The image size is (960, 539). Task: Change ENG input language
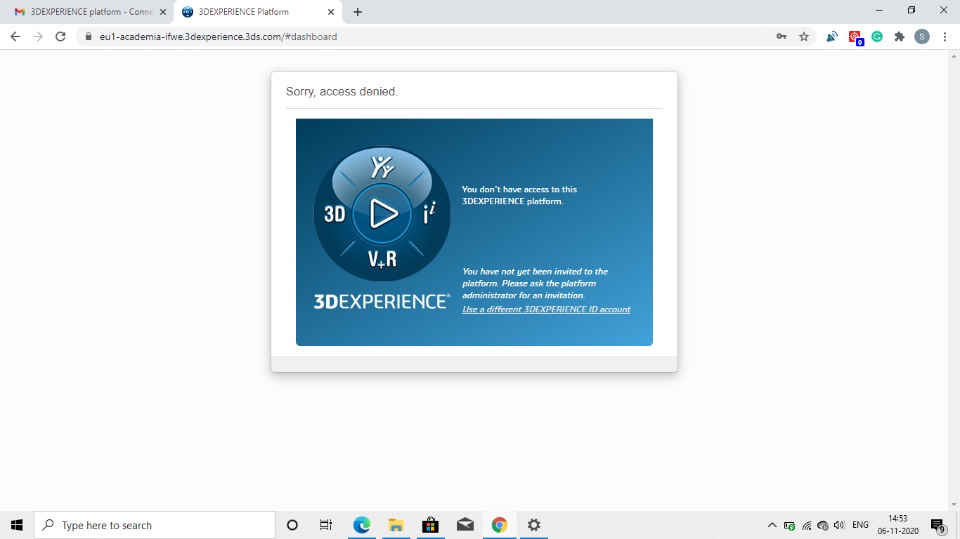click(x=860, y=525)
